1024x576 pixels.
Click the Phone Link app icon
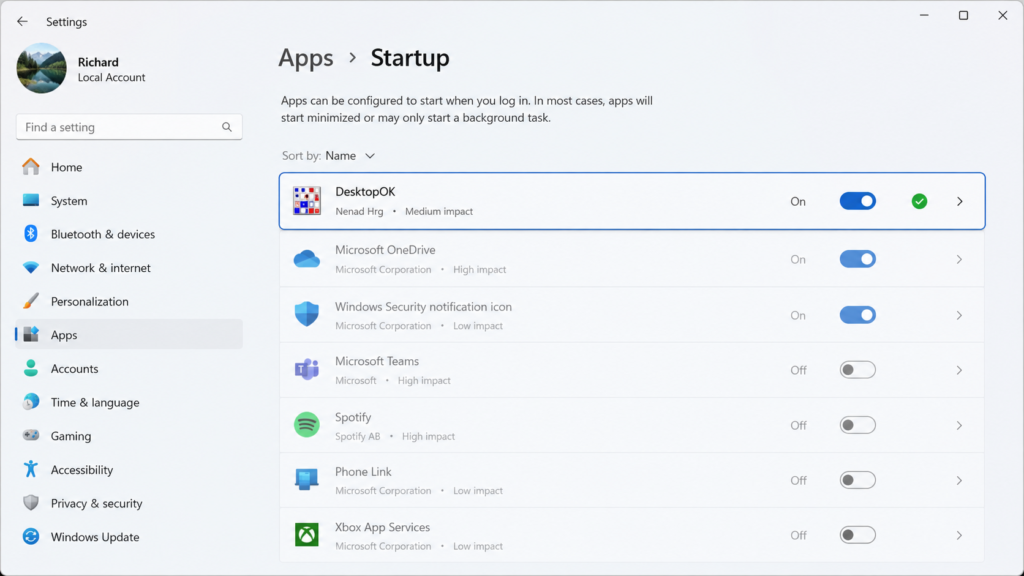click(307, 480)
